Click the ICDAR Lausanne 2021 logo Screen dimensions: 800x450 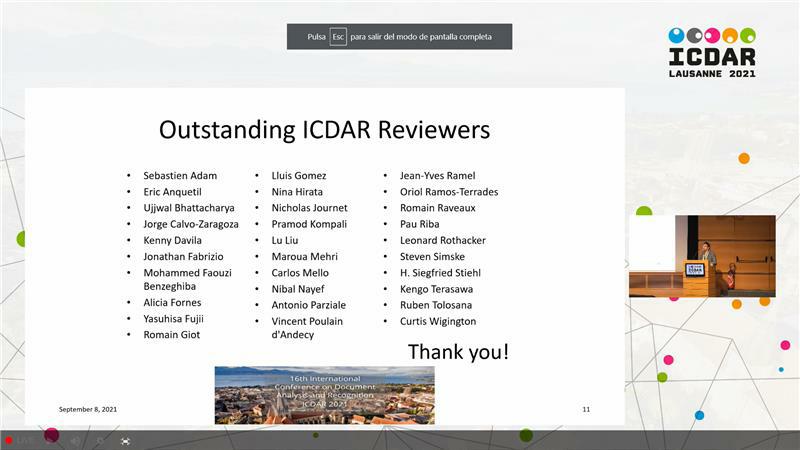tap(712, 53)
